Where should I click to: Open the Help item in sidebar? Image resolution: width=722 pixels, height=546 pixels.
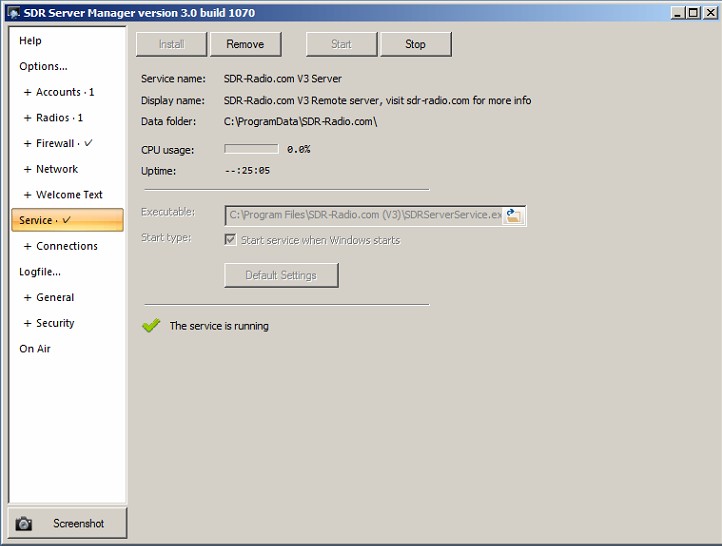coord(30,41)
